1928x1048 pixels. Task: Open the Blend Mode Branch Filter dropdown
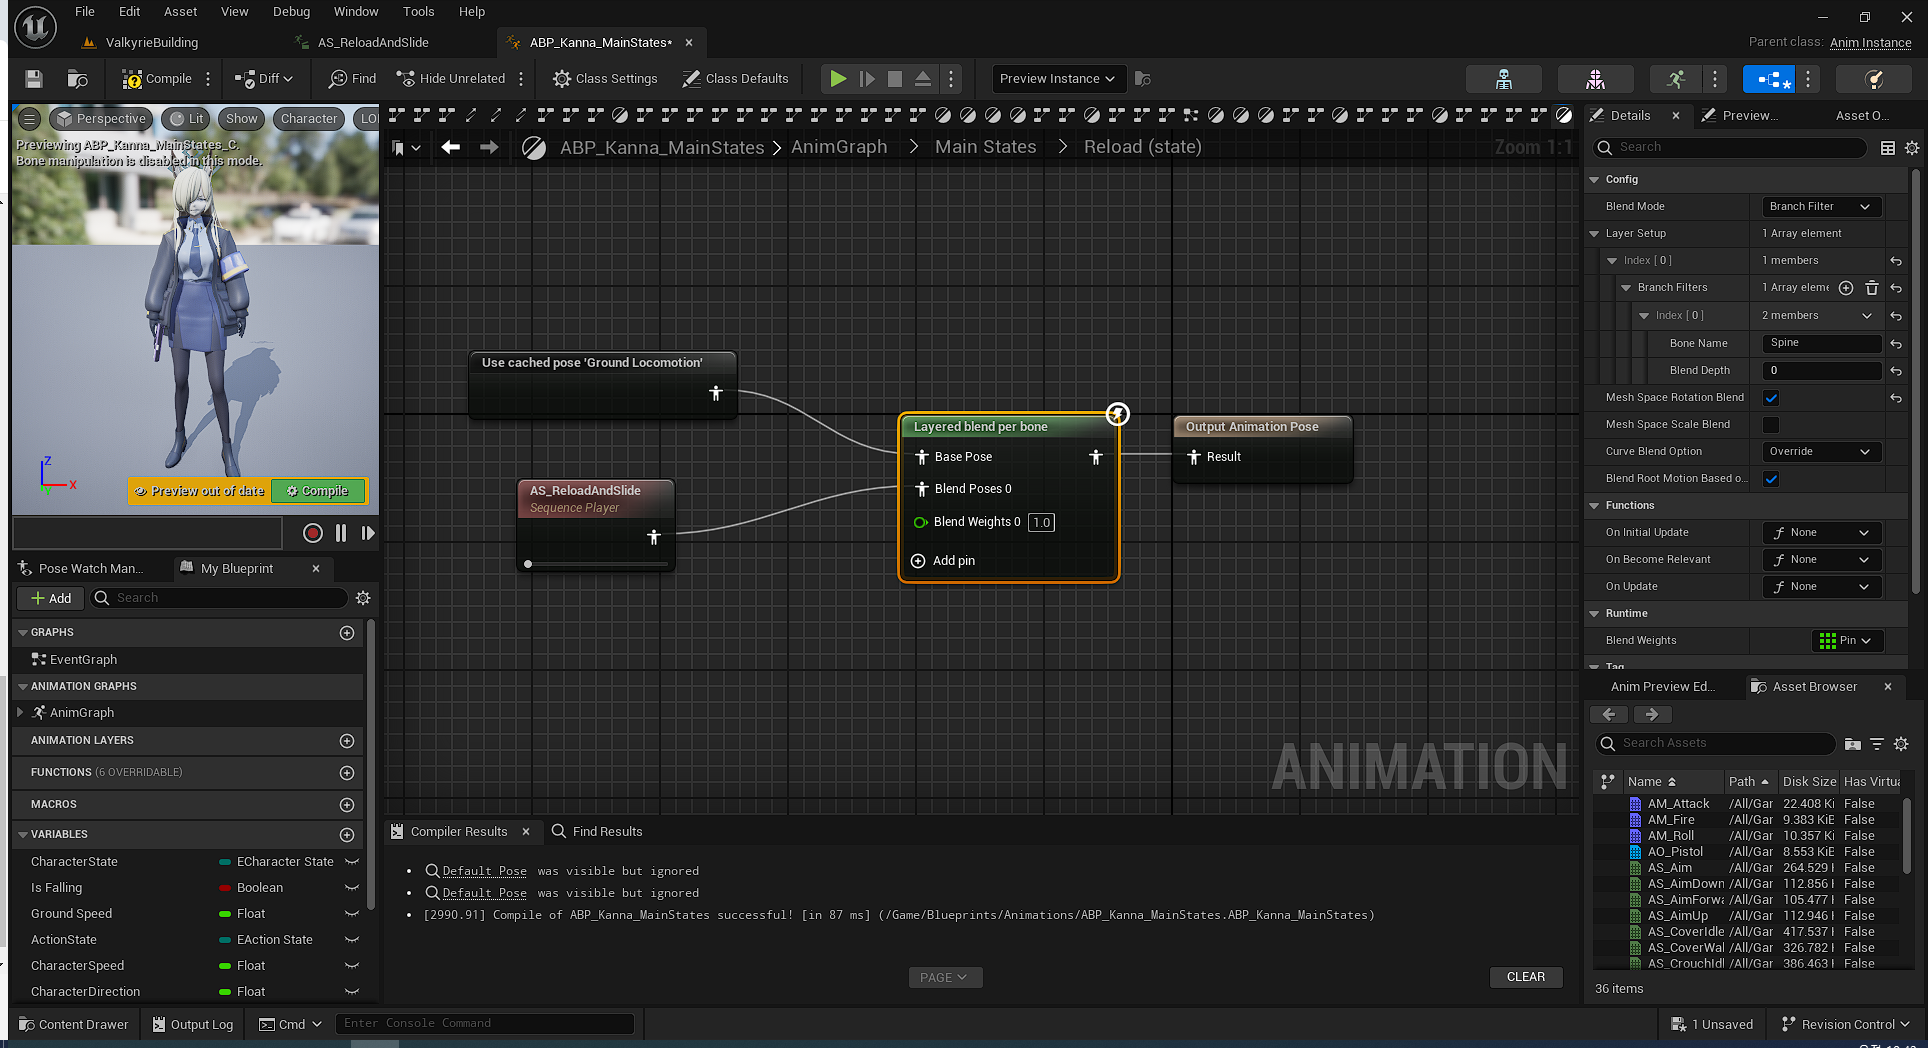pyautogui.click(x=1821, y=207)
